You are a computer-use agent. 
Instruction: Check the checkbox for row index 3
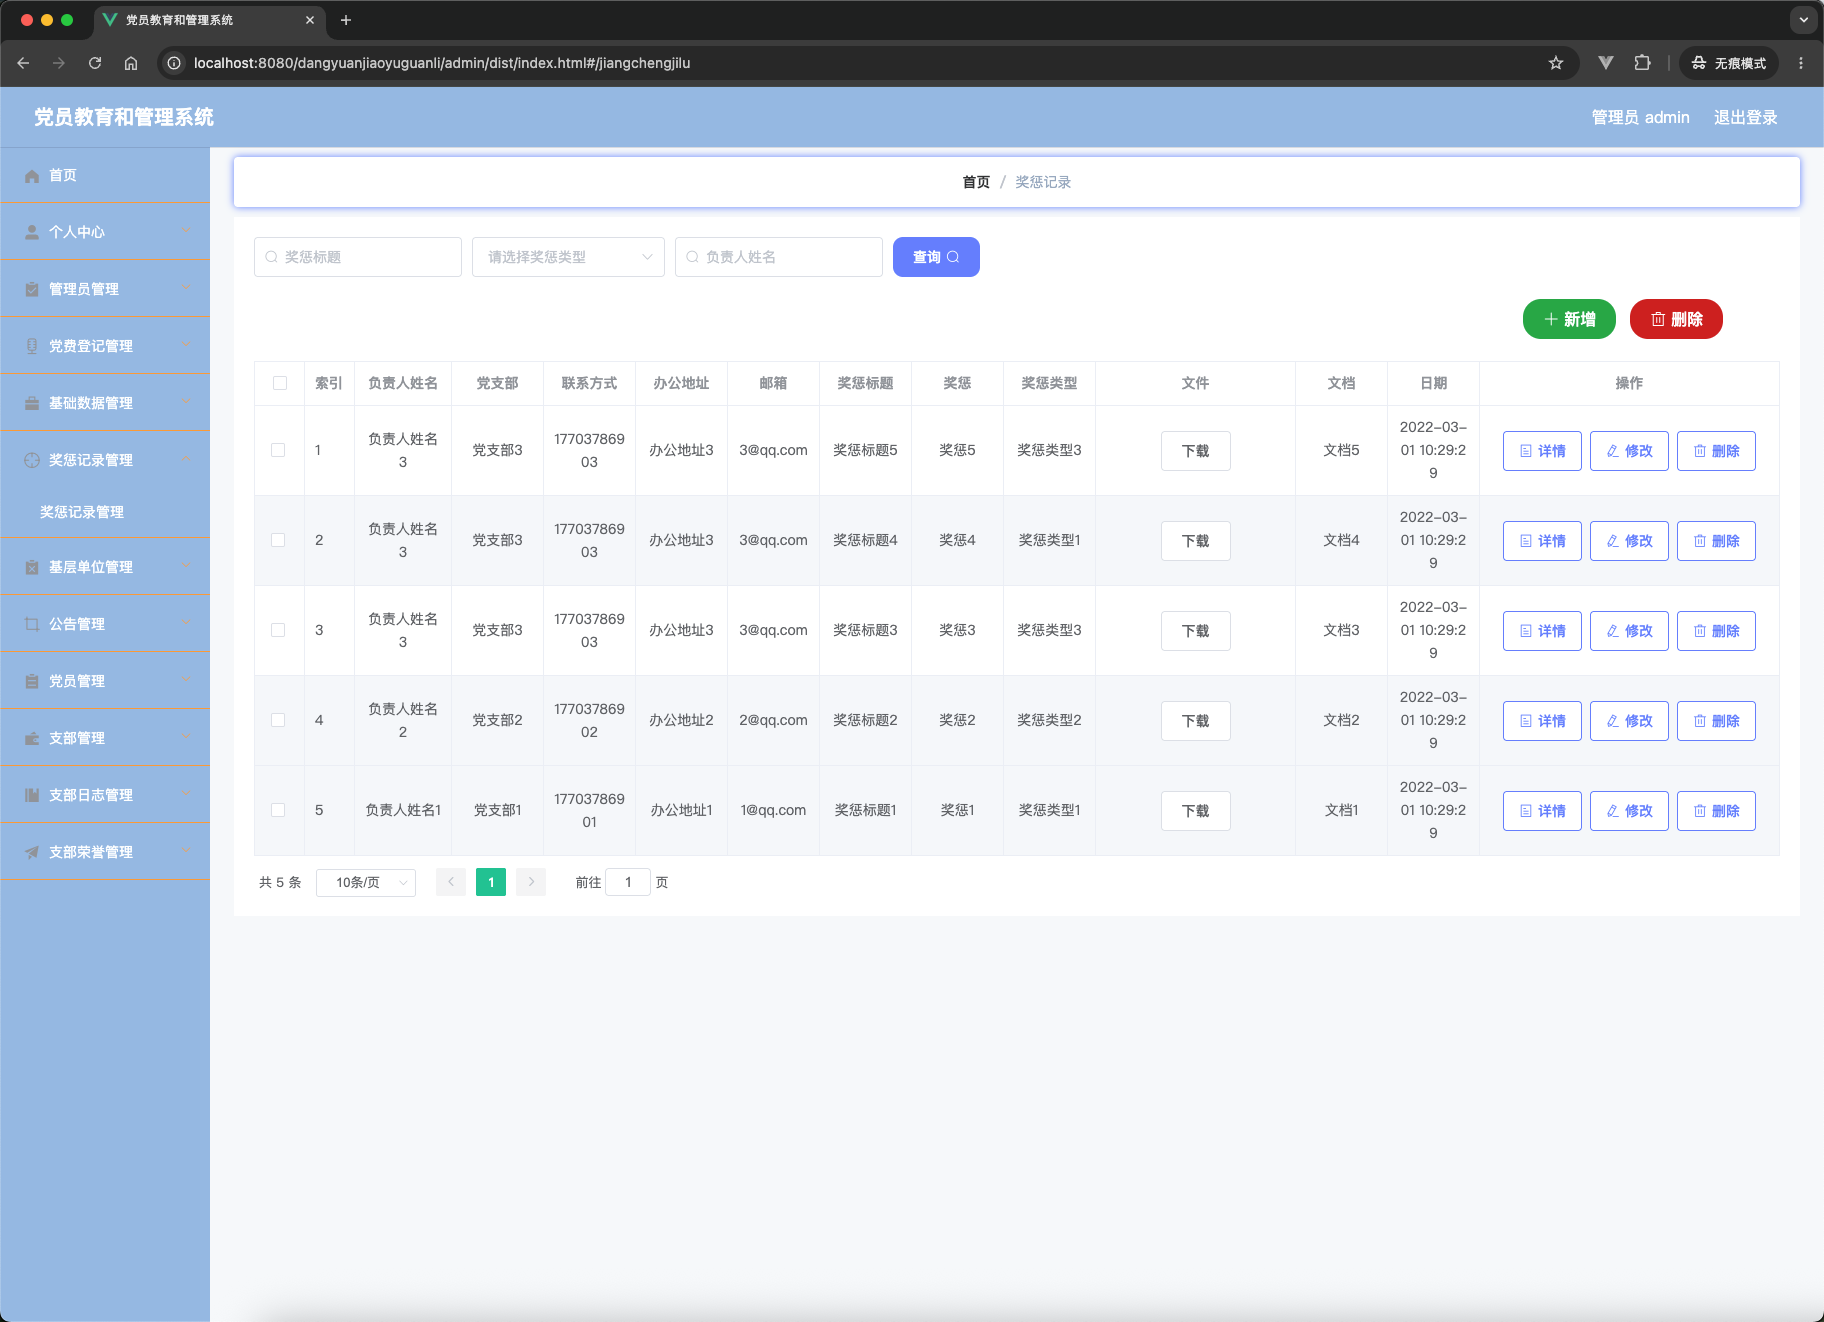pos(278,630)
